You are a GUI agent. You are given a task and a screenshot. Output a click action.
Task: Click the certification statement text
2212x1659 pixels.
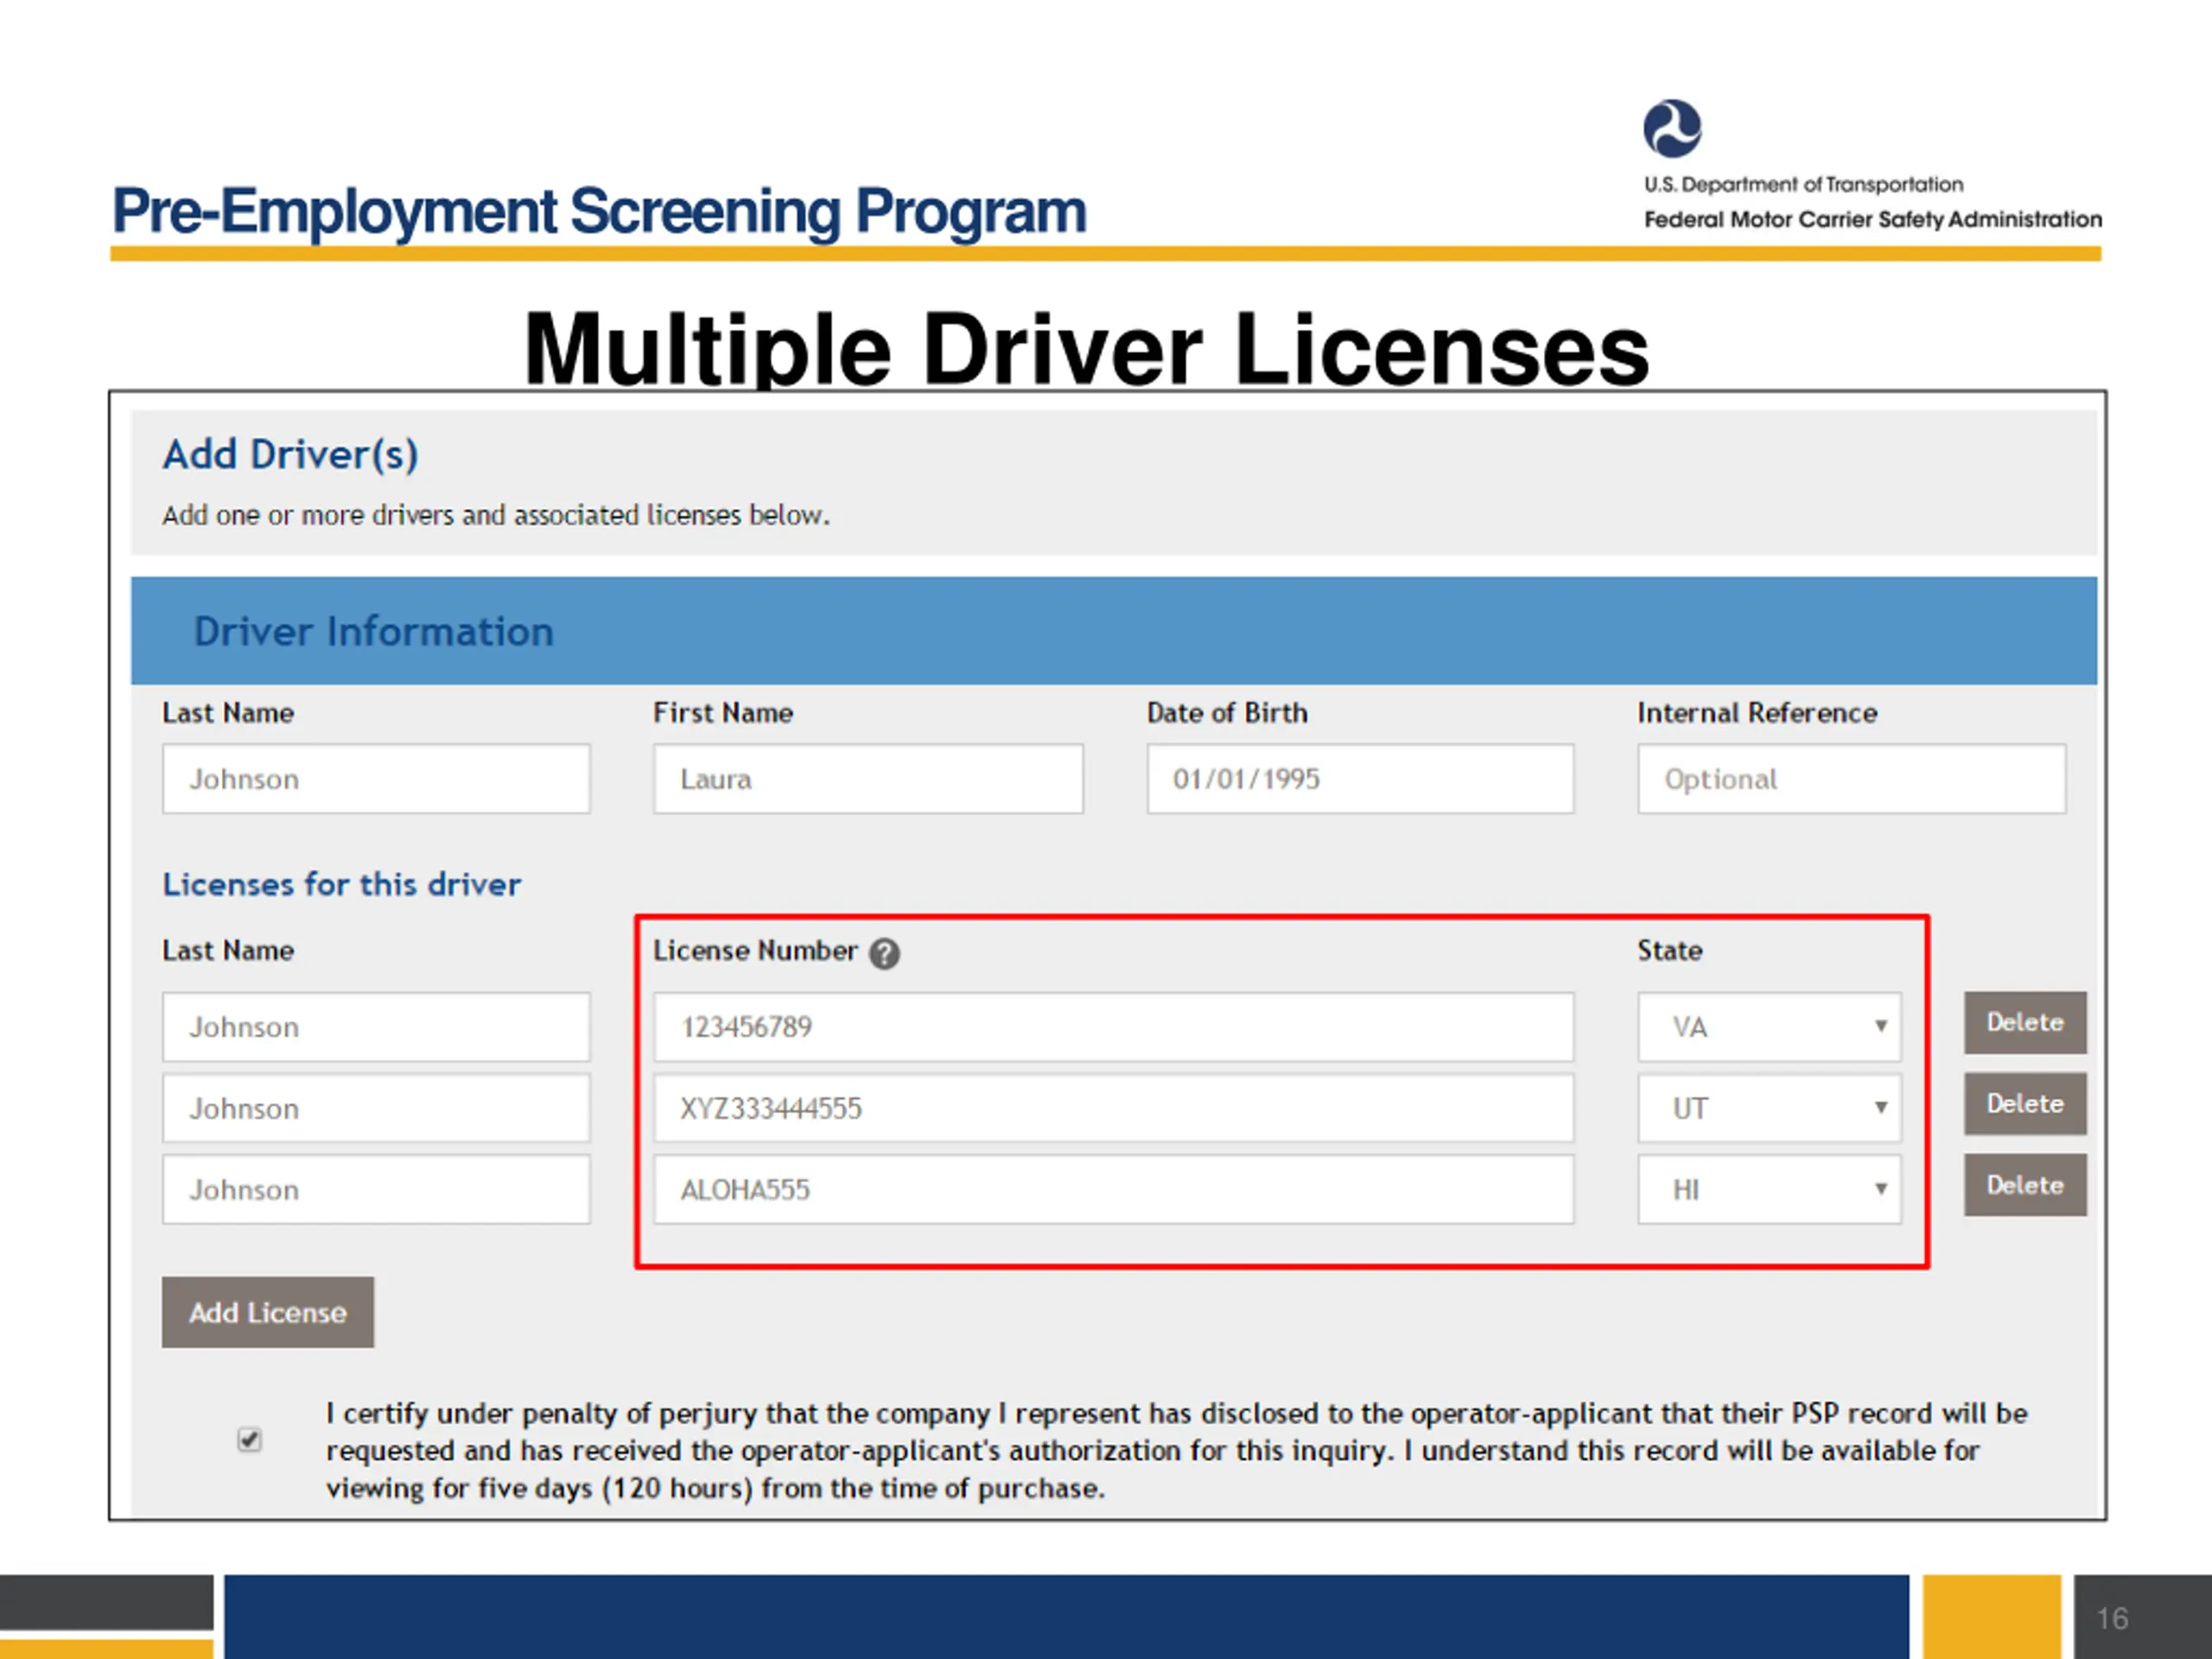1176,1450
